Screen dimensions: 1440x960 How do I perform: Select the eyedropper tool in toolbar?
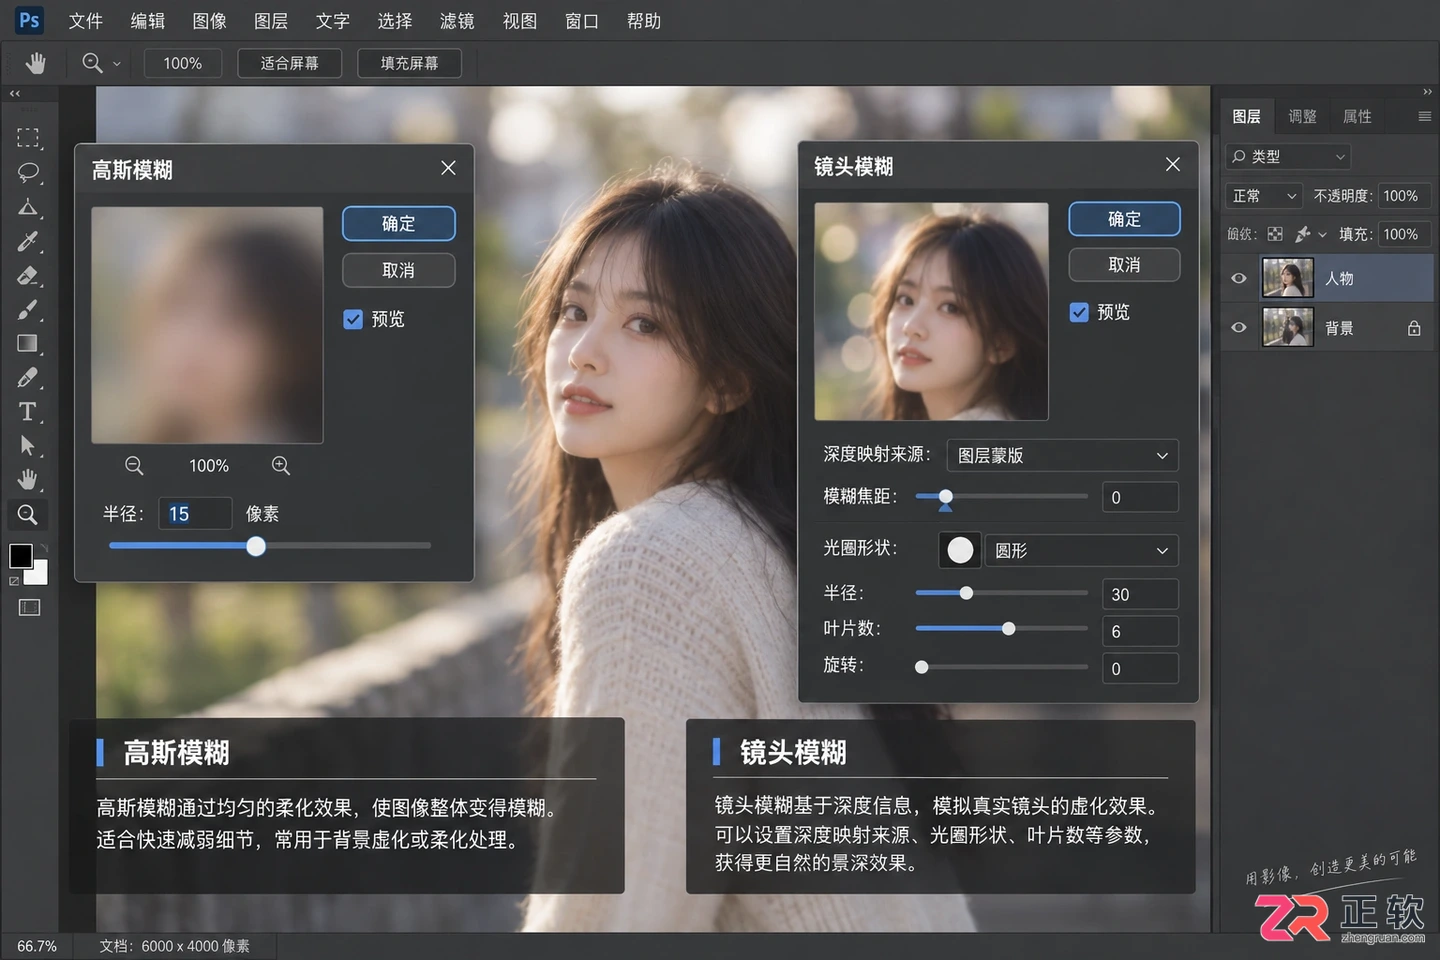(28, 241)
